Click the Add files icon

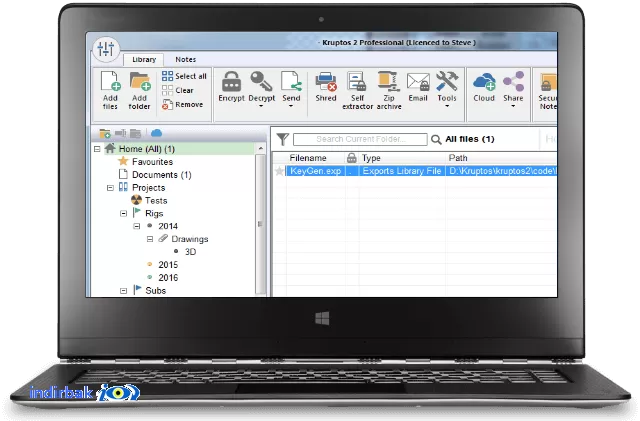(110, 81)
